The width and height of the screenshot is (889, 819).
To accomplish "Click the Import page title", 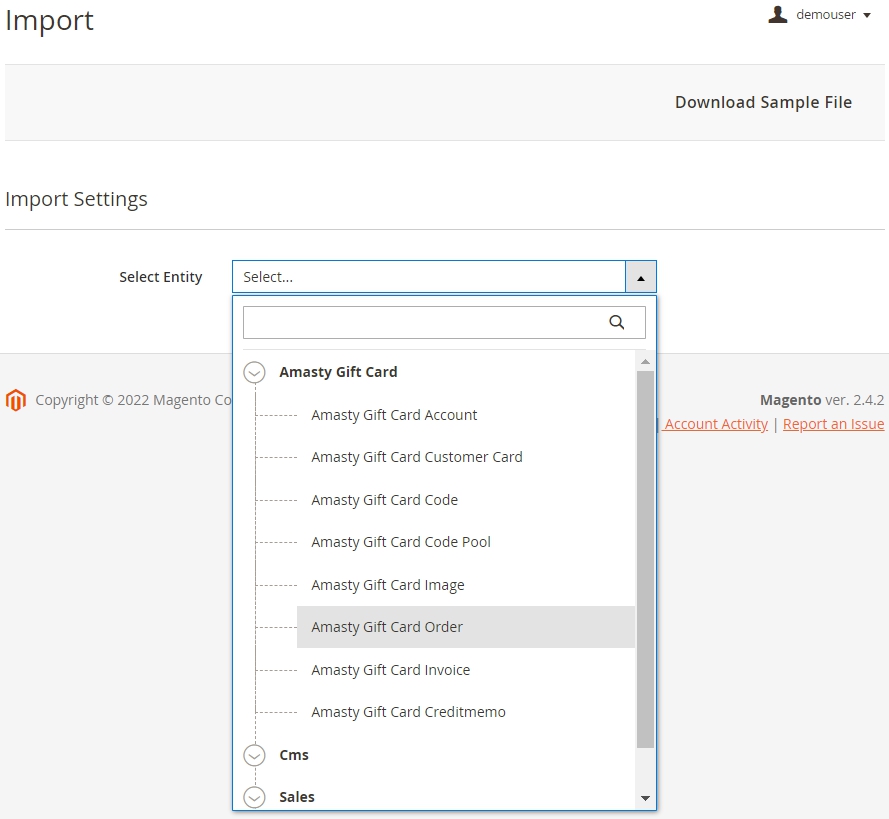I will (x=49, y=21).
